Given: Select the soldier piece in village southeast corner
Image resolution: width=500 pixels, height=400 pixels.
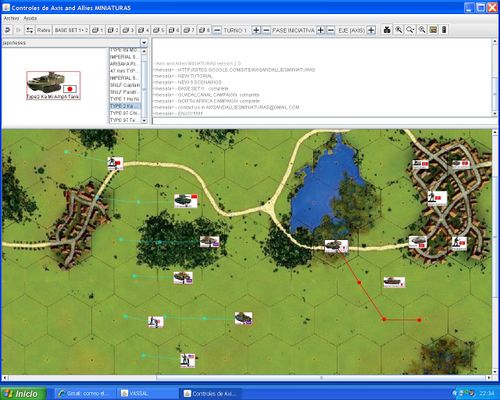Looking at the screenshot, I should click(x=459, y=243).
